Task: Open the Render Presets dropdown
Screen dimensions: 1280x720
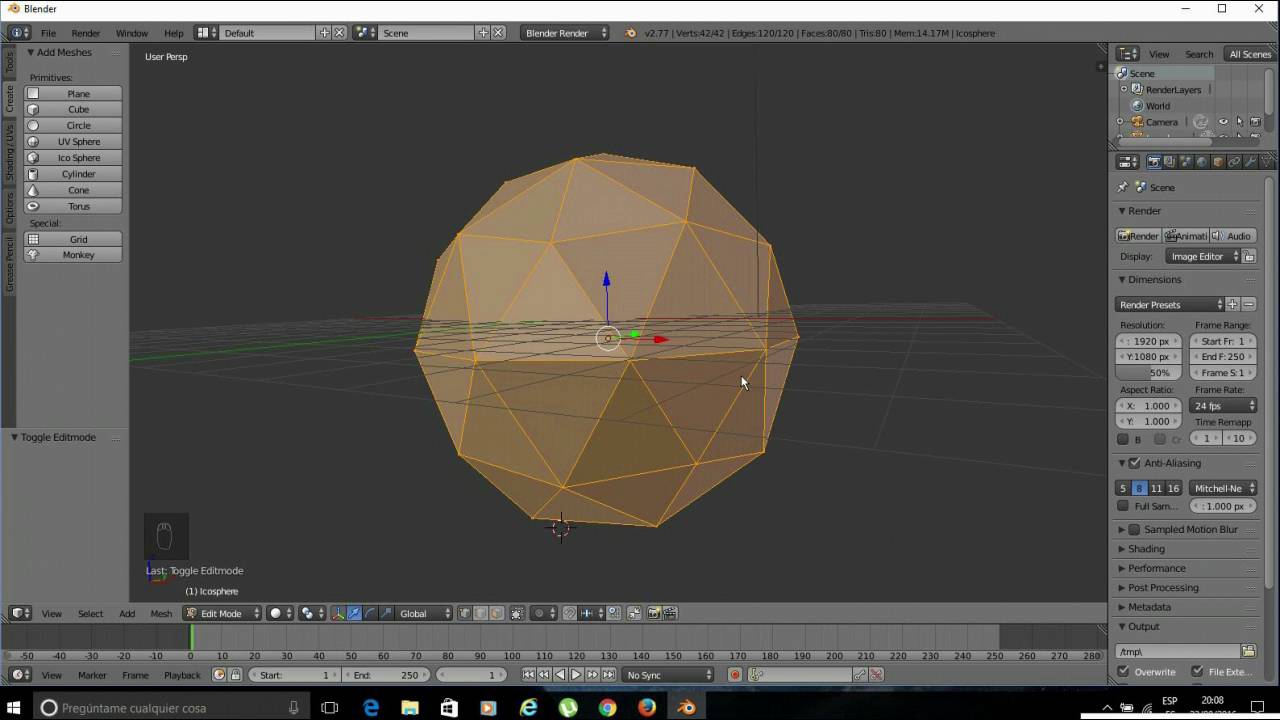Action: pyautogui.click(x=1170, y=304)
